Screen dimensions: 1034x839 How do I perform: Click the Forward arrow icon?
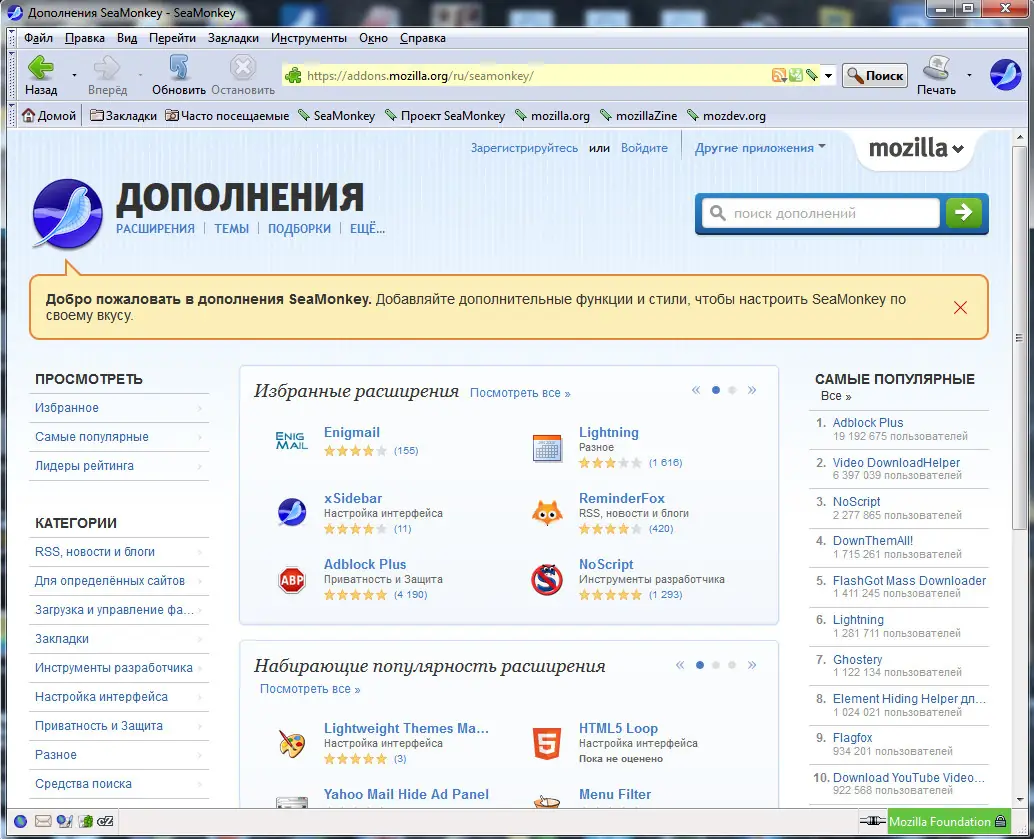coord(107,67)
